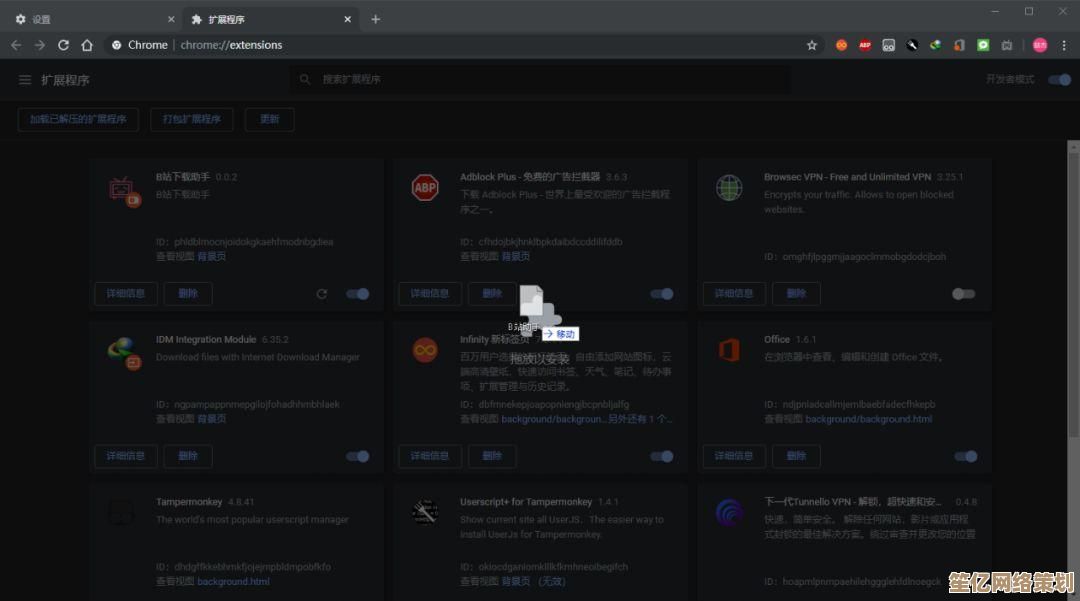This screenshot has width=1080, height=601.
Task: Open 详细信息 for Adblock Plus
Action: click(x=430, y=294)
